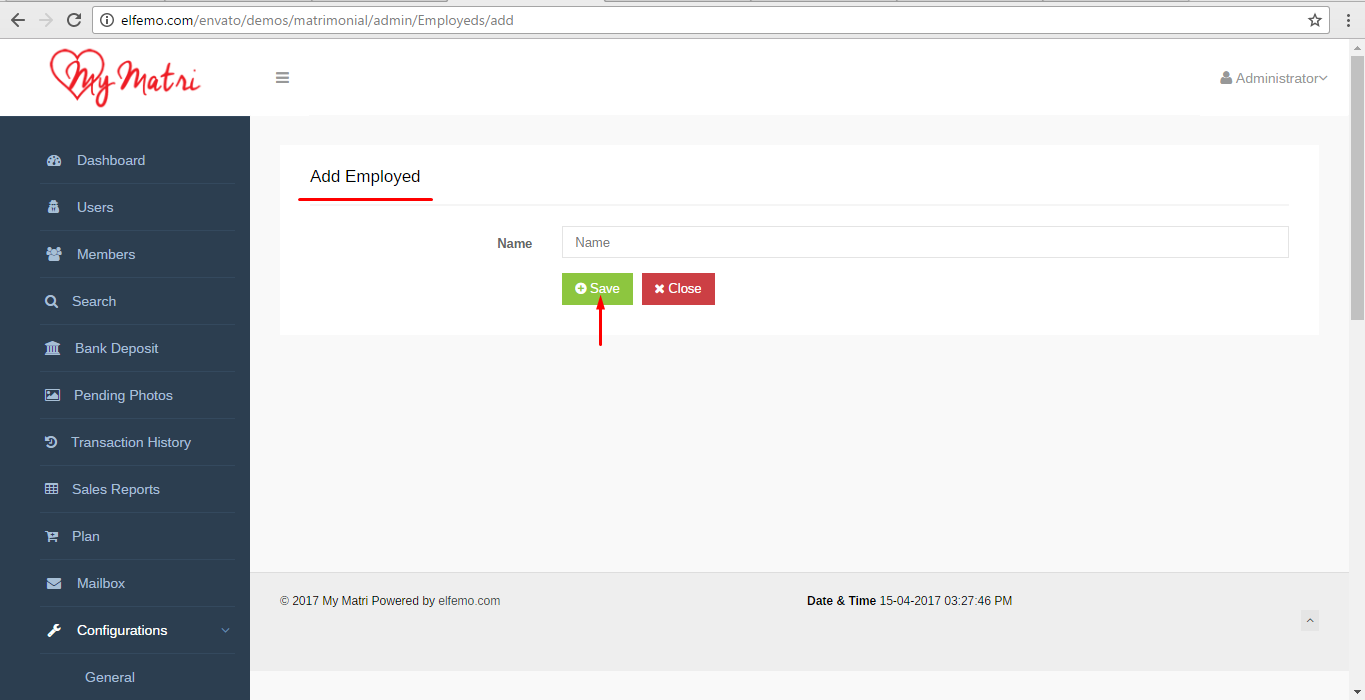Open Chrome three-dot menu
The image size is (1365, 700).
[x=1349, y=20]
